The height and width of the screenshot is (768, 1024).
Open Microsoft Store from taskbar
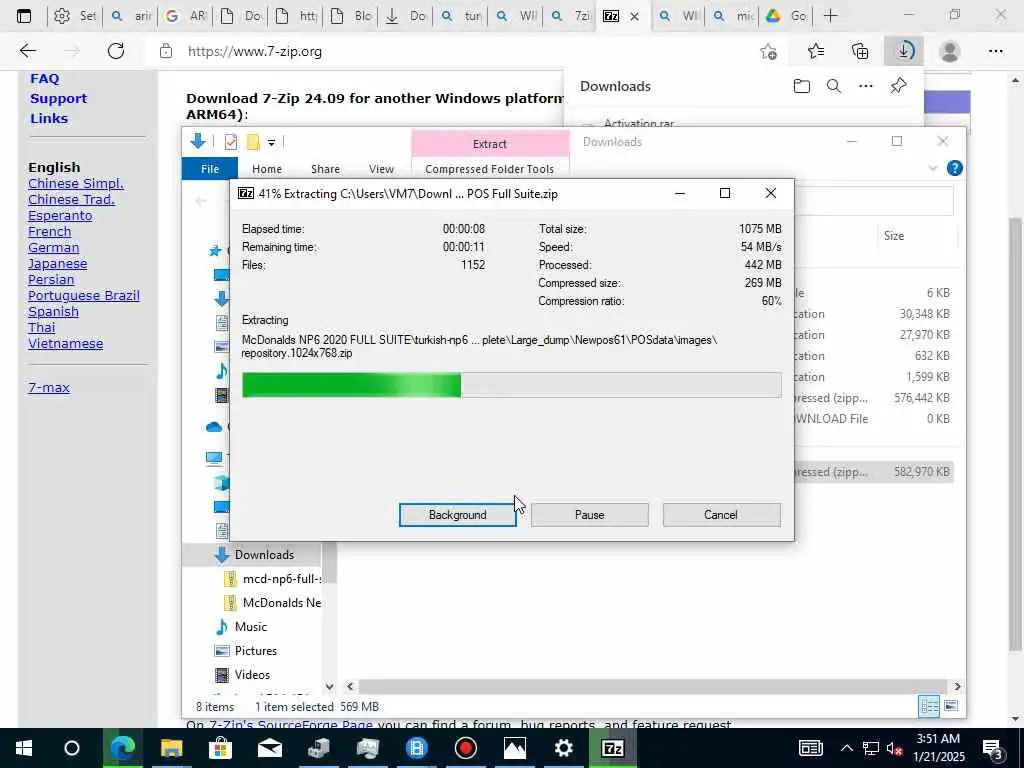221,748
